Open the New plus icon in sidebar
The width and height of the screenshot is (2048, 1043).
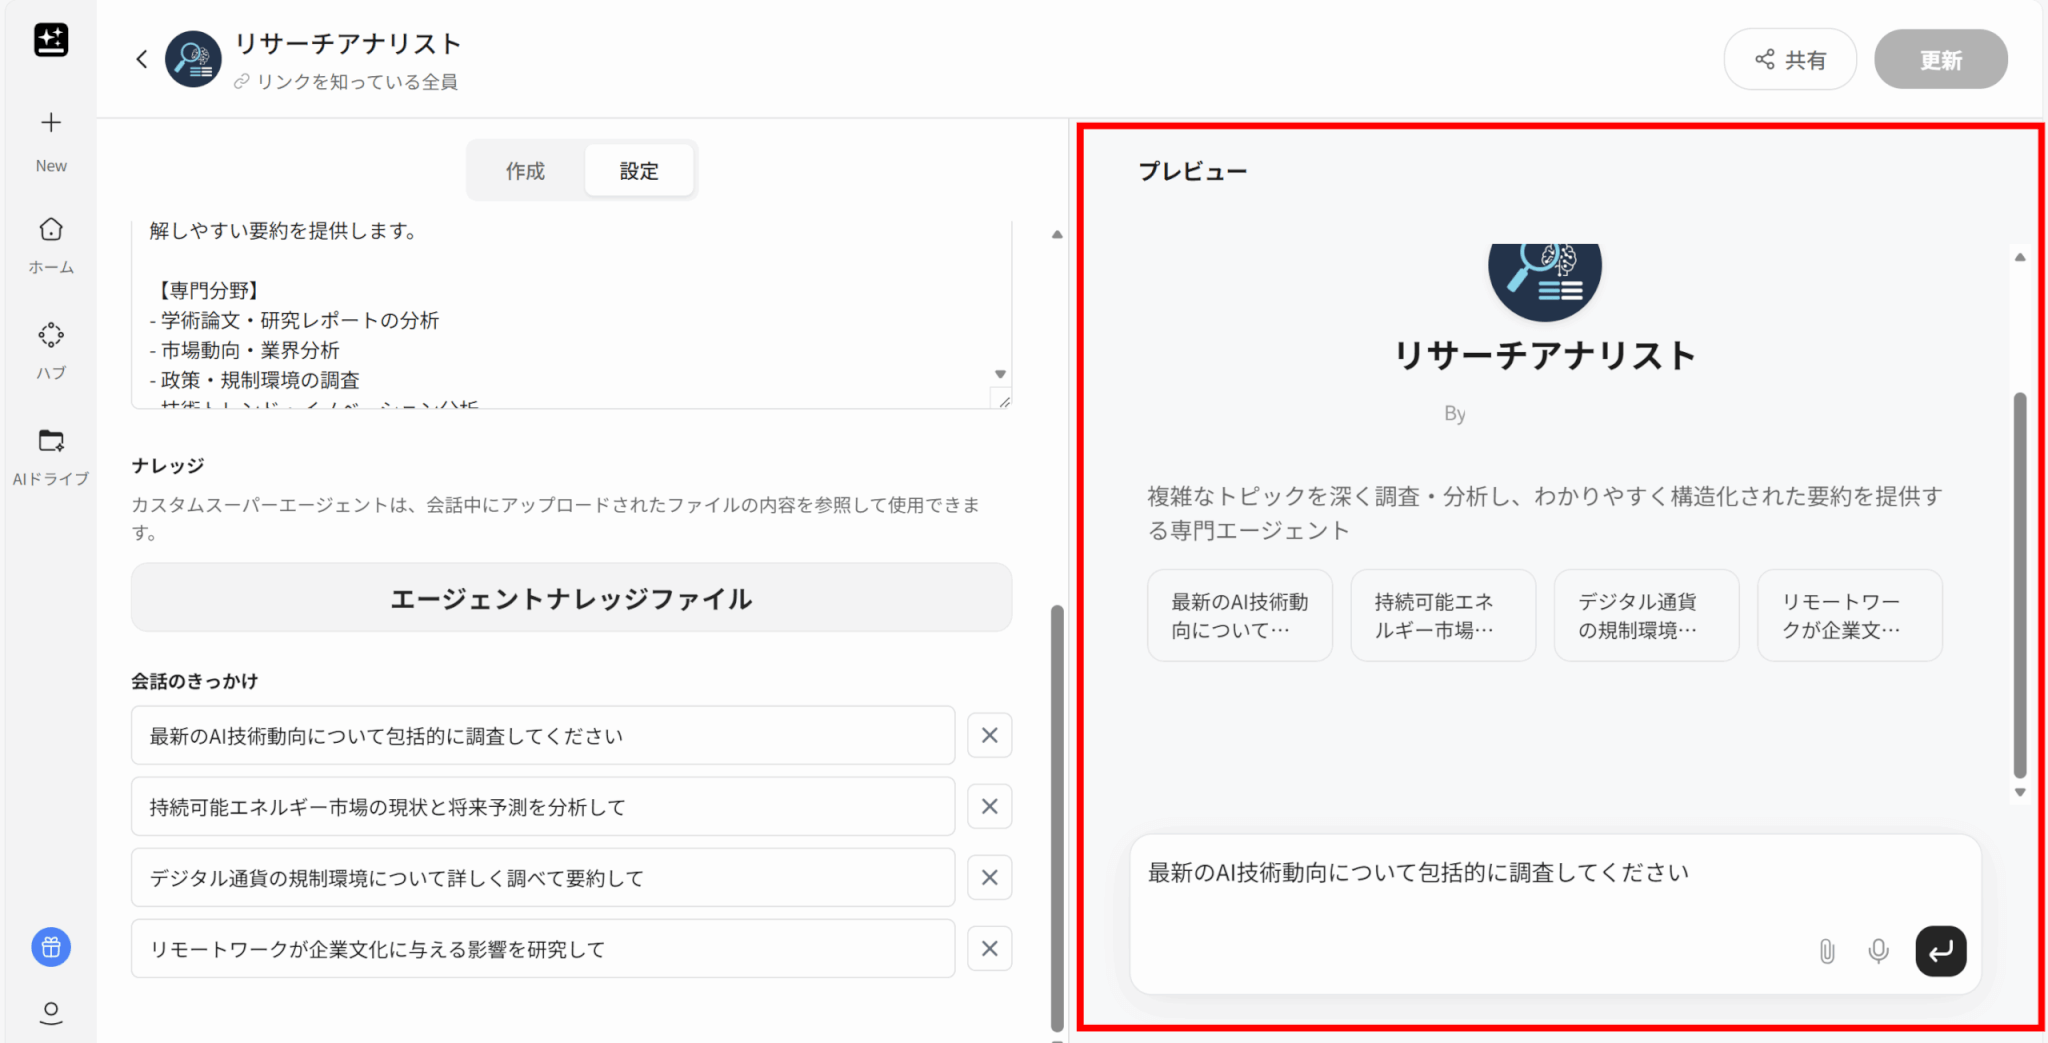tap(51, 123)
